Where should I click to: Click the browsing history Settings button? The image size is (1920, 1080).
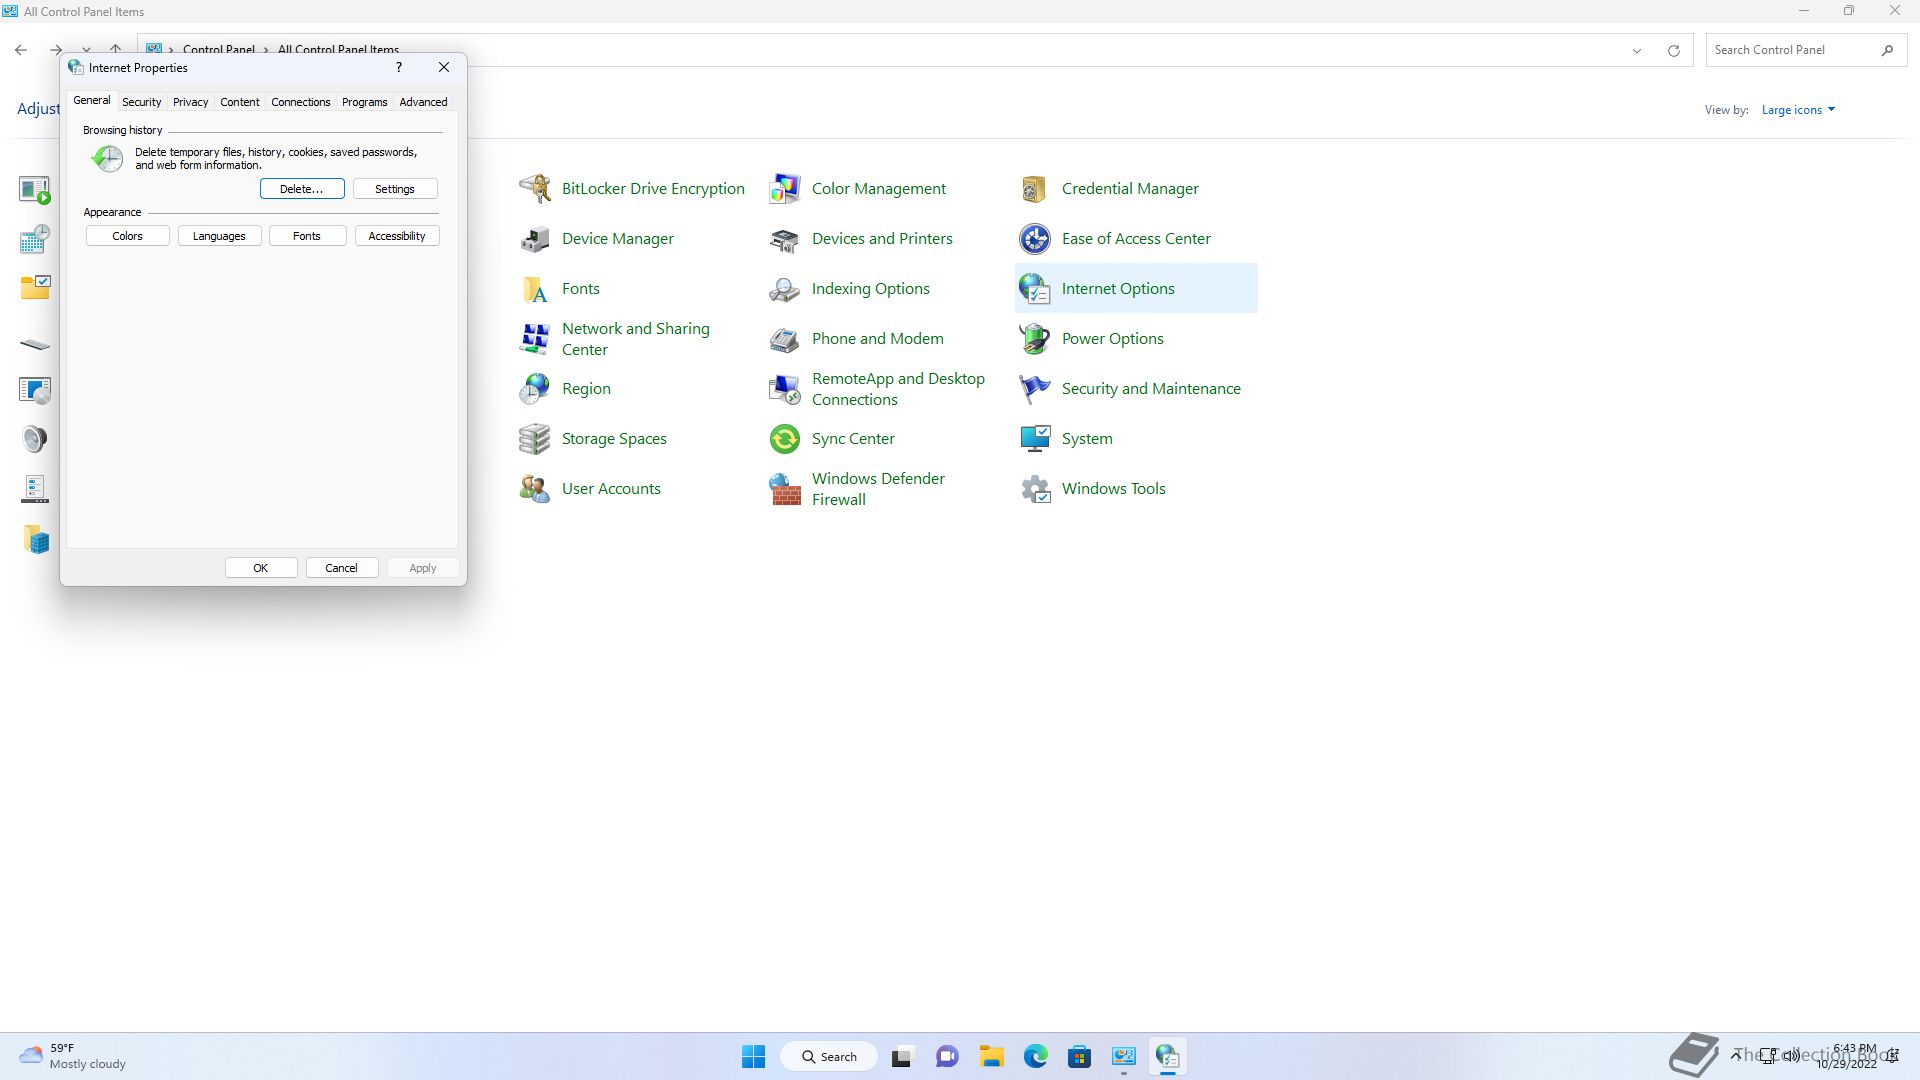[x=395, y=189]
